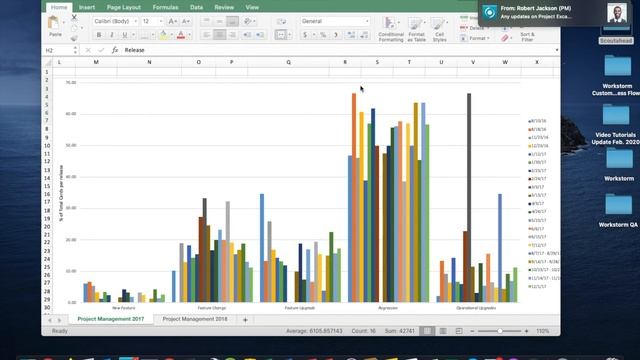Toggle Italic formatting

pyautogui.click(x=111, y=35)
